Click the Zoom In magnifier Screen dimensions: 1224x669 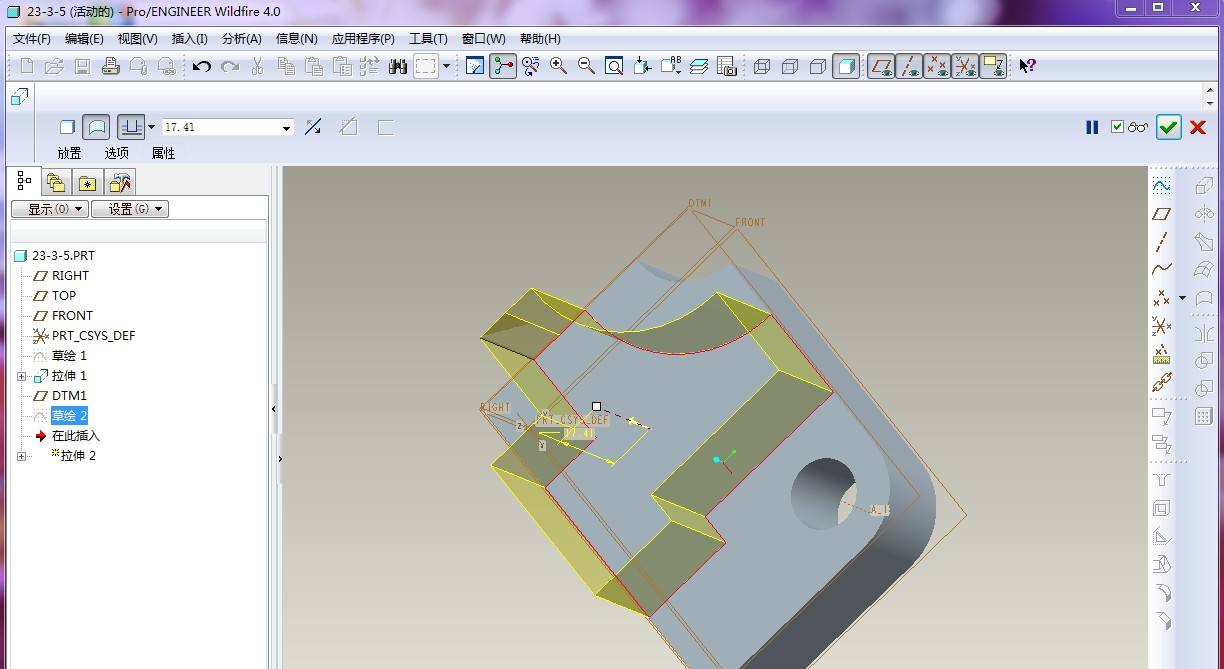[559, 66]
